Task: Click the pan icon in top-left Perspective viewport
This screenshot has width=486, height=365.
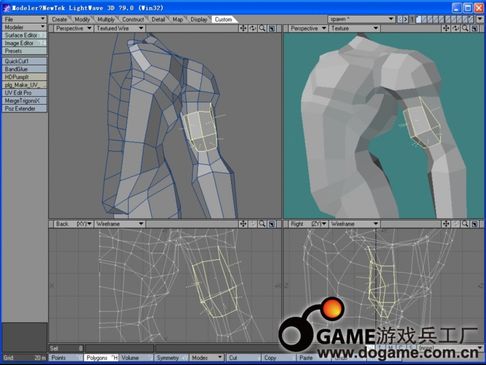Action: 243,28
